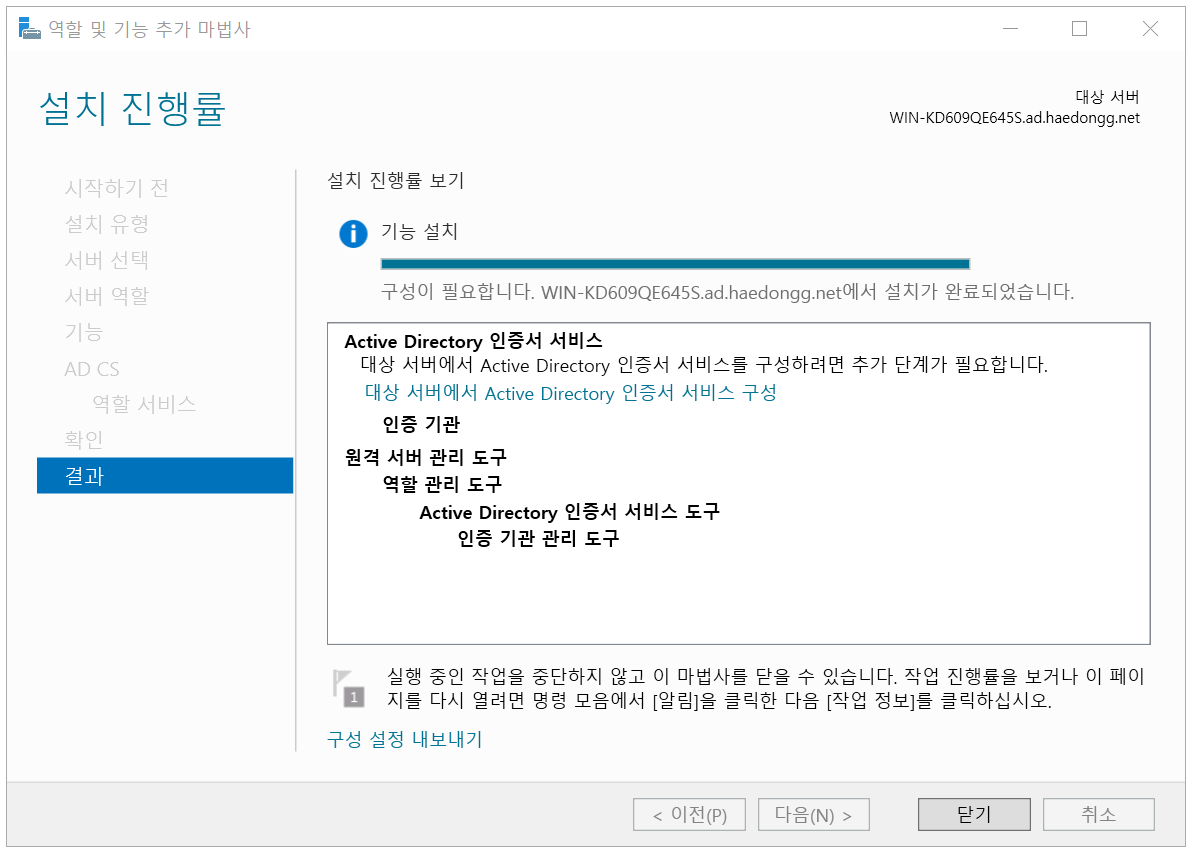
Task: Minimize the 역할 및 기능 추가 마법사 window
Action: [1010, 29]
